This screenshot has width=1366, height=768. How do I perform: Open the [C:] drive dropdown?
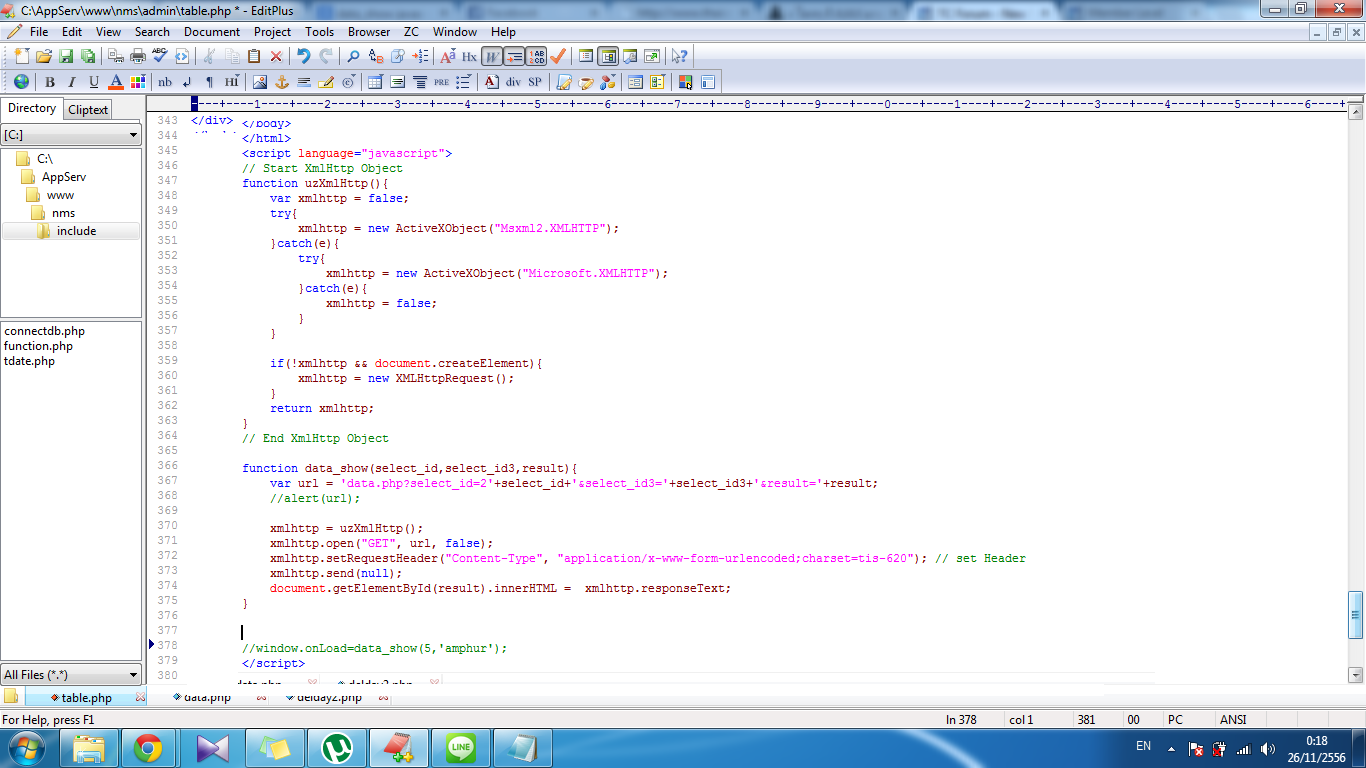(134, 135)
